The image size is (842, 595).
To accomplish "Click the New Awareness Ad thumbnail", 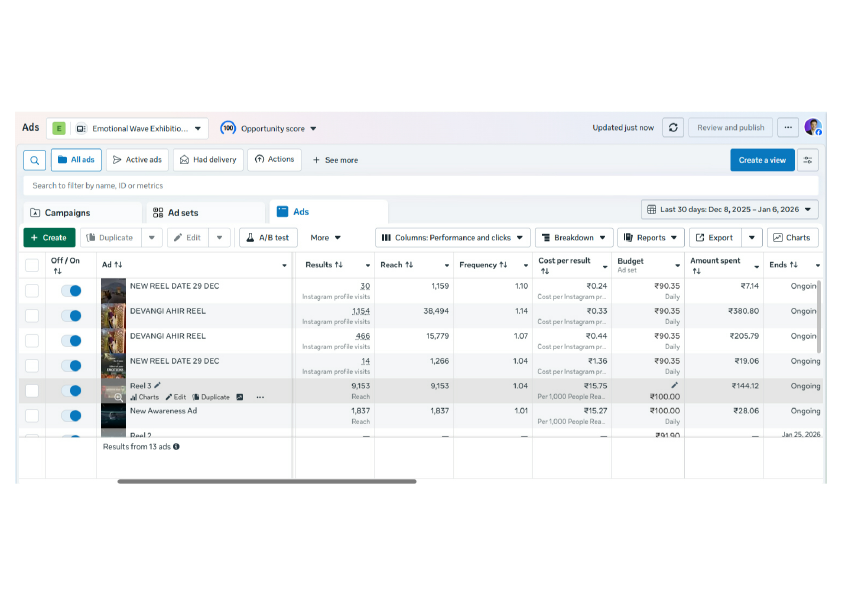I will 113,416.
